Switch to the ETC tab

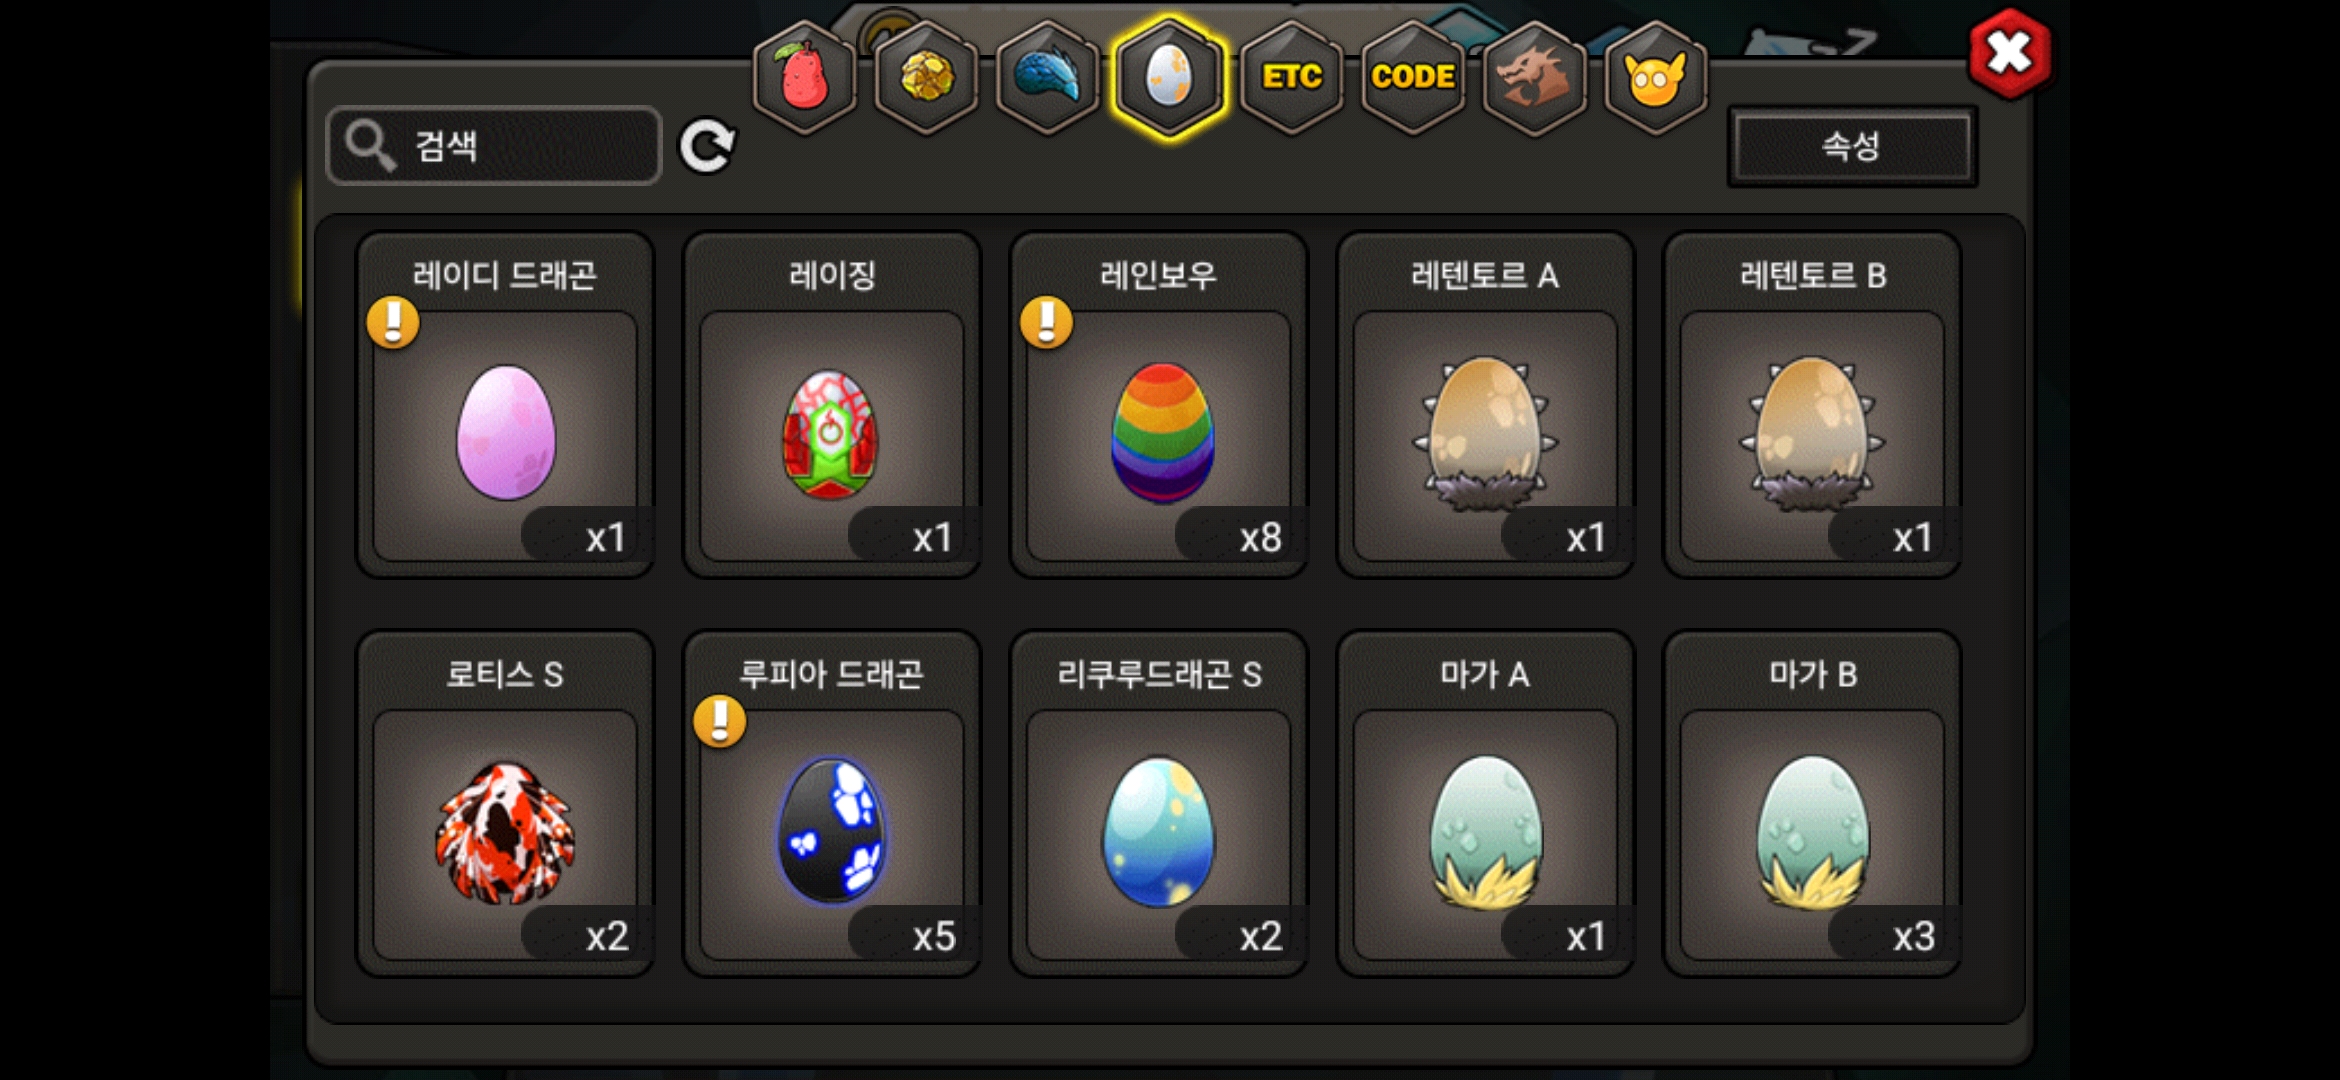point(1292,77)
